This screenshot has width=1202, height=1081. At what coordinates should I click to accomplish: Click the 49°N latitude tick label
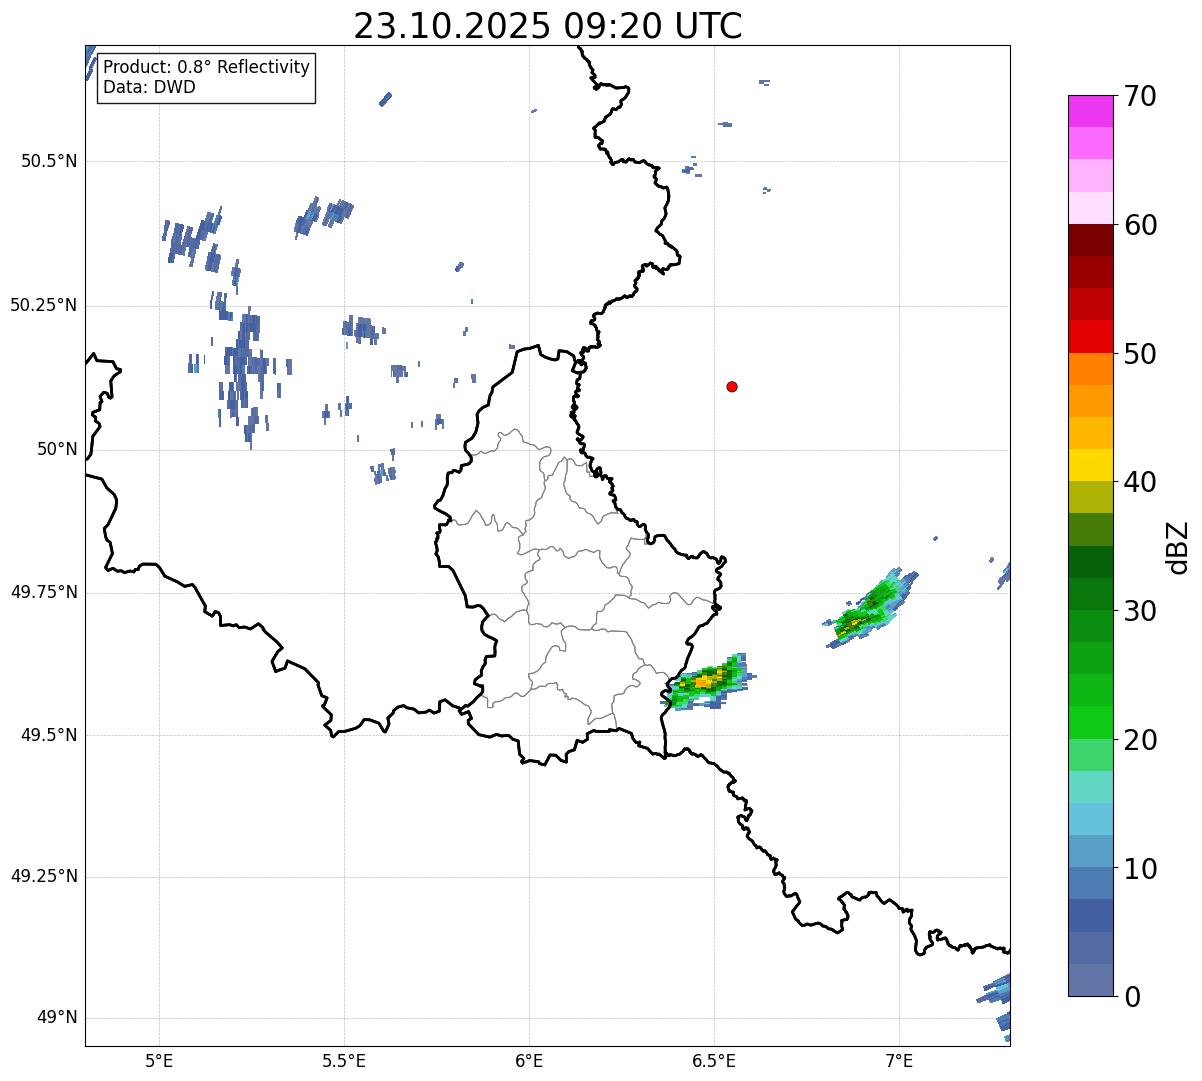point(57,1018)
